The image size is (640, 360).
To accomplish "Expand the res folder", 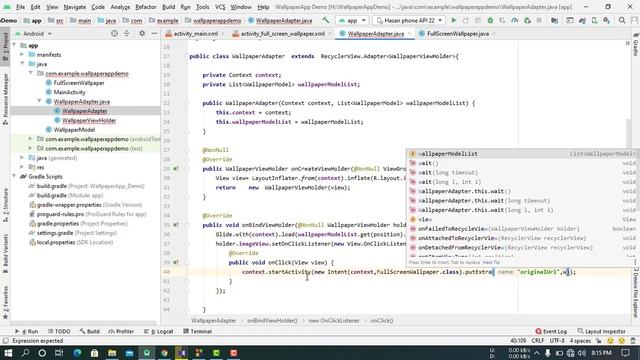I will tap(22, 167).
